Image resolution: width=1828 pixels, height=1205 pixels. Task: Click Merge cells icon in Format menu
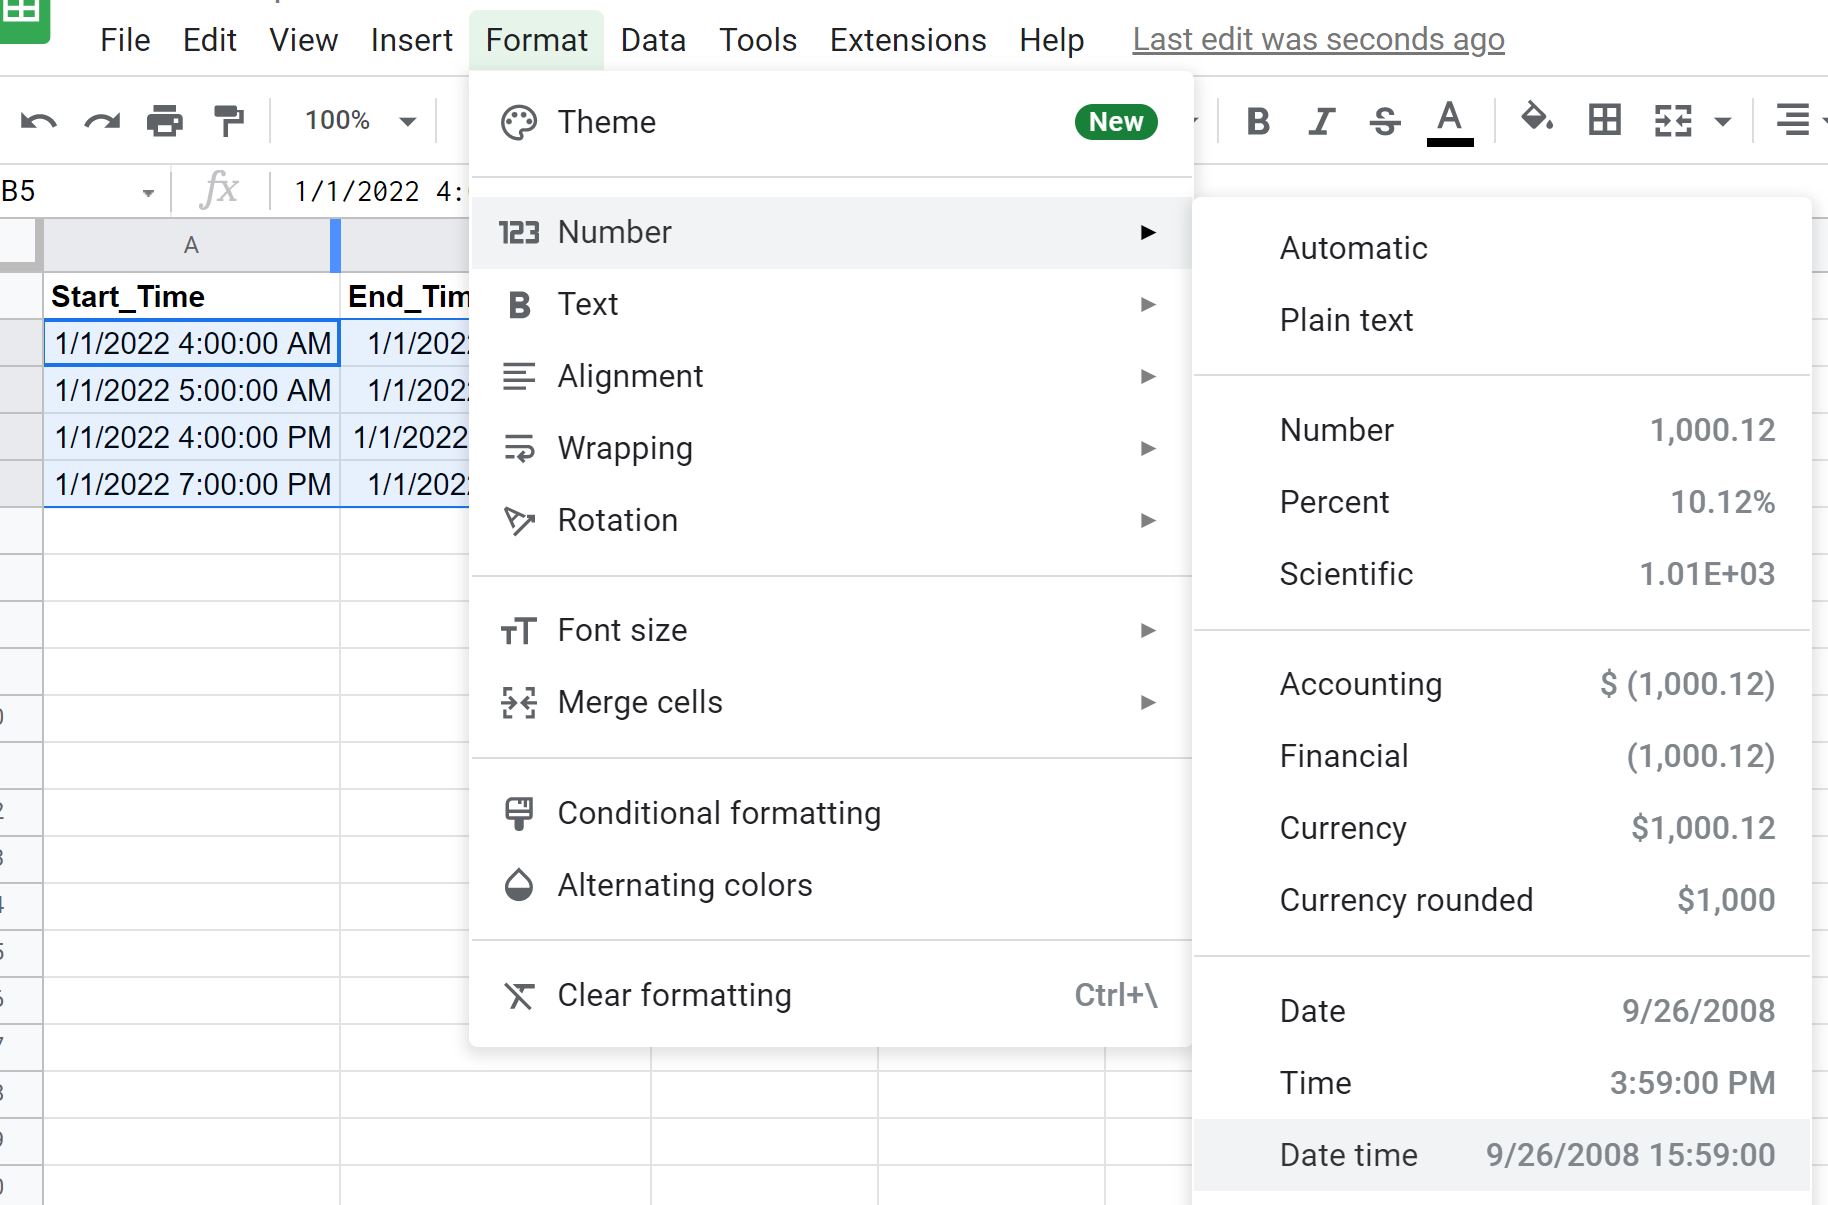[519, 703]
